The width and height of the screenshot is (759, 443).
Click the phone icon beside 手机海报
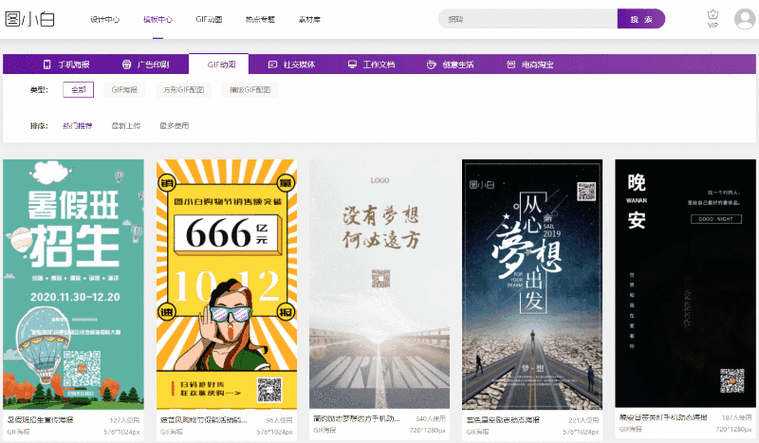point(47,64)
